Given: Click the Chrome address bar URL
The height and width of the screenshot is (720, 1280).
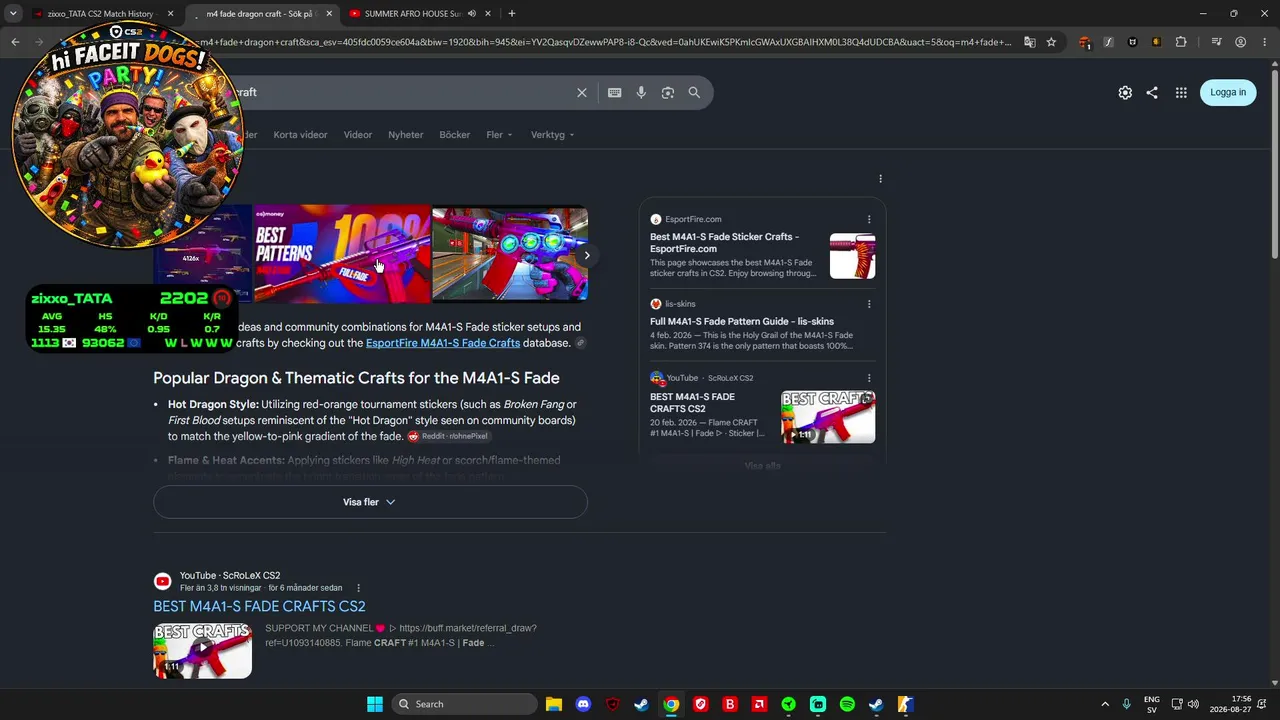Looking at the screenshot, I should click(x=605, y=42).
